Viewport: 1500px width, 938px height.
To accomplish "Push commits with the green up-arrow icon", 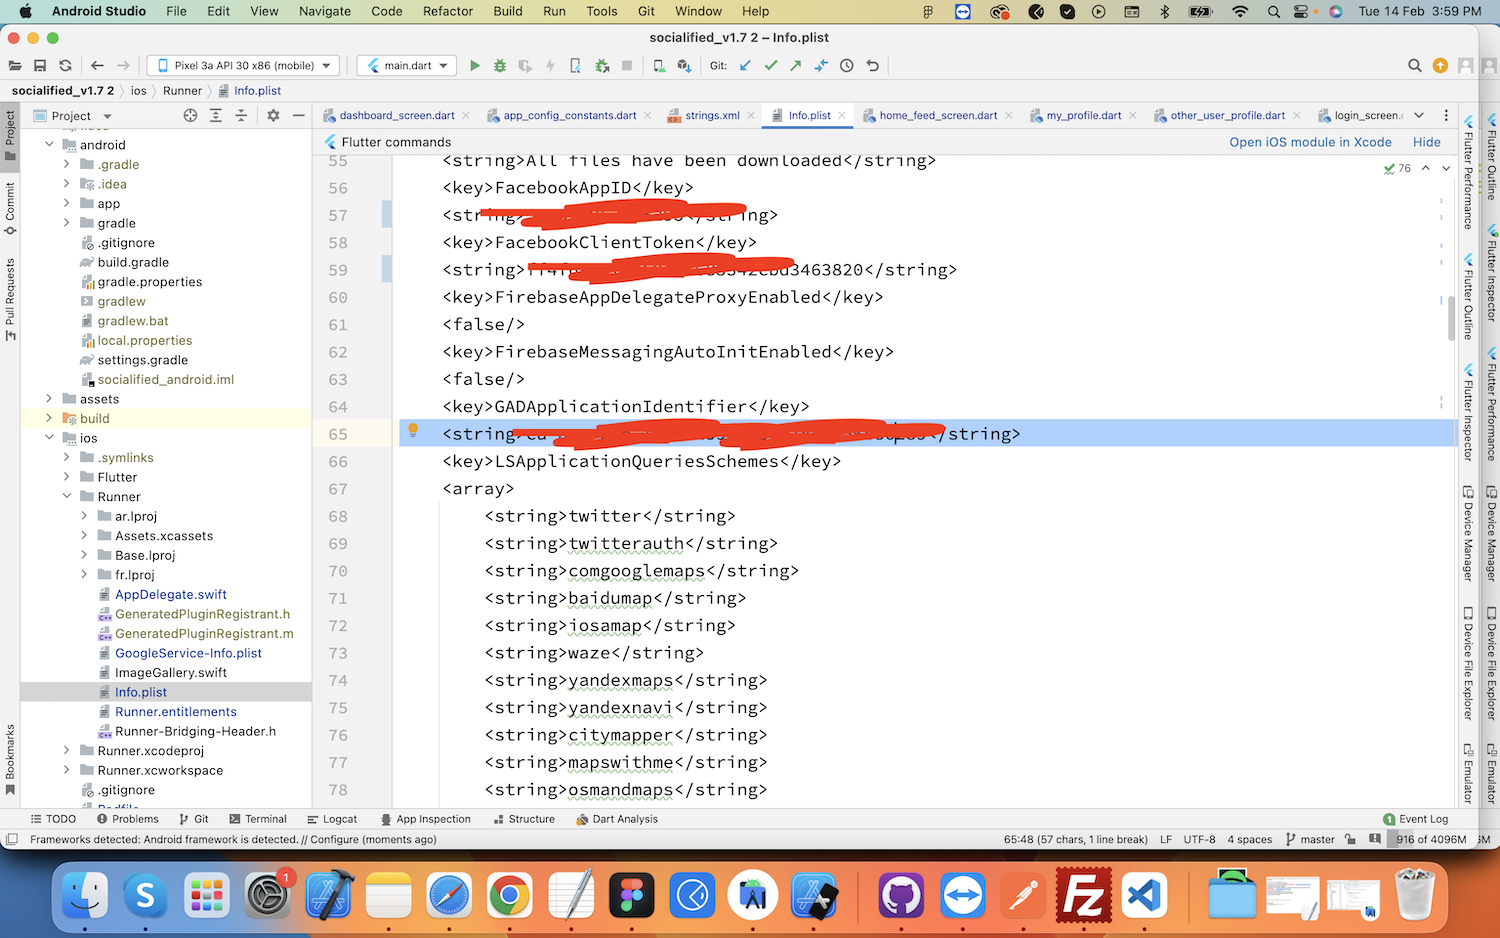I will [x=796, y=66].
